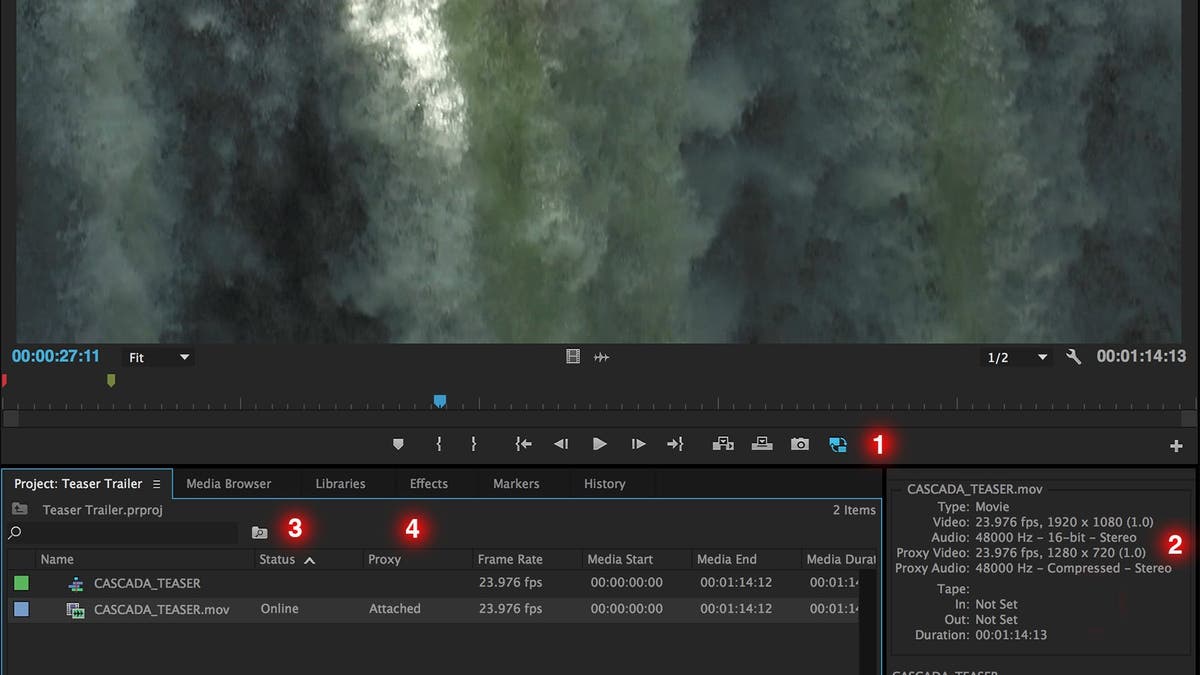1200x675 pixels.
Task: Open Source Monitor settings via wrench icon
Action: tap(1073, 356)
